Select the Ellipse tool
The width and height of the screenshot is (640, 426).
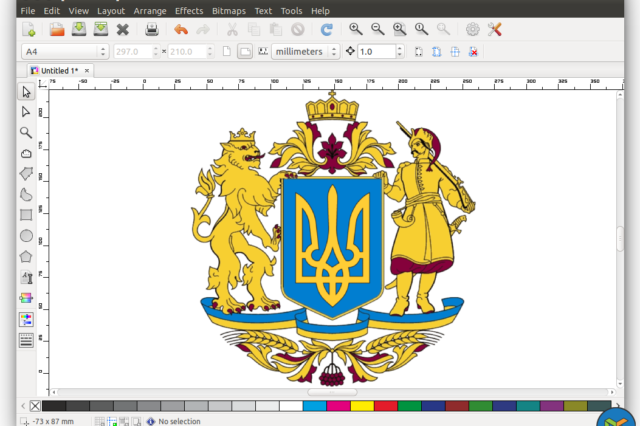(27, 236)
